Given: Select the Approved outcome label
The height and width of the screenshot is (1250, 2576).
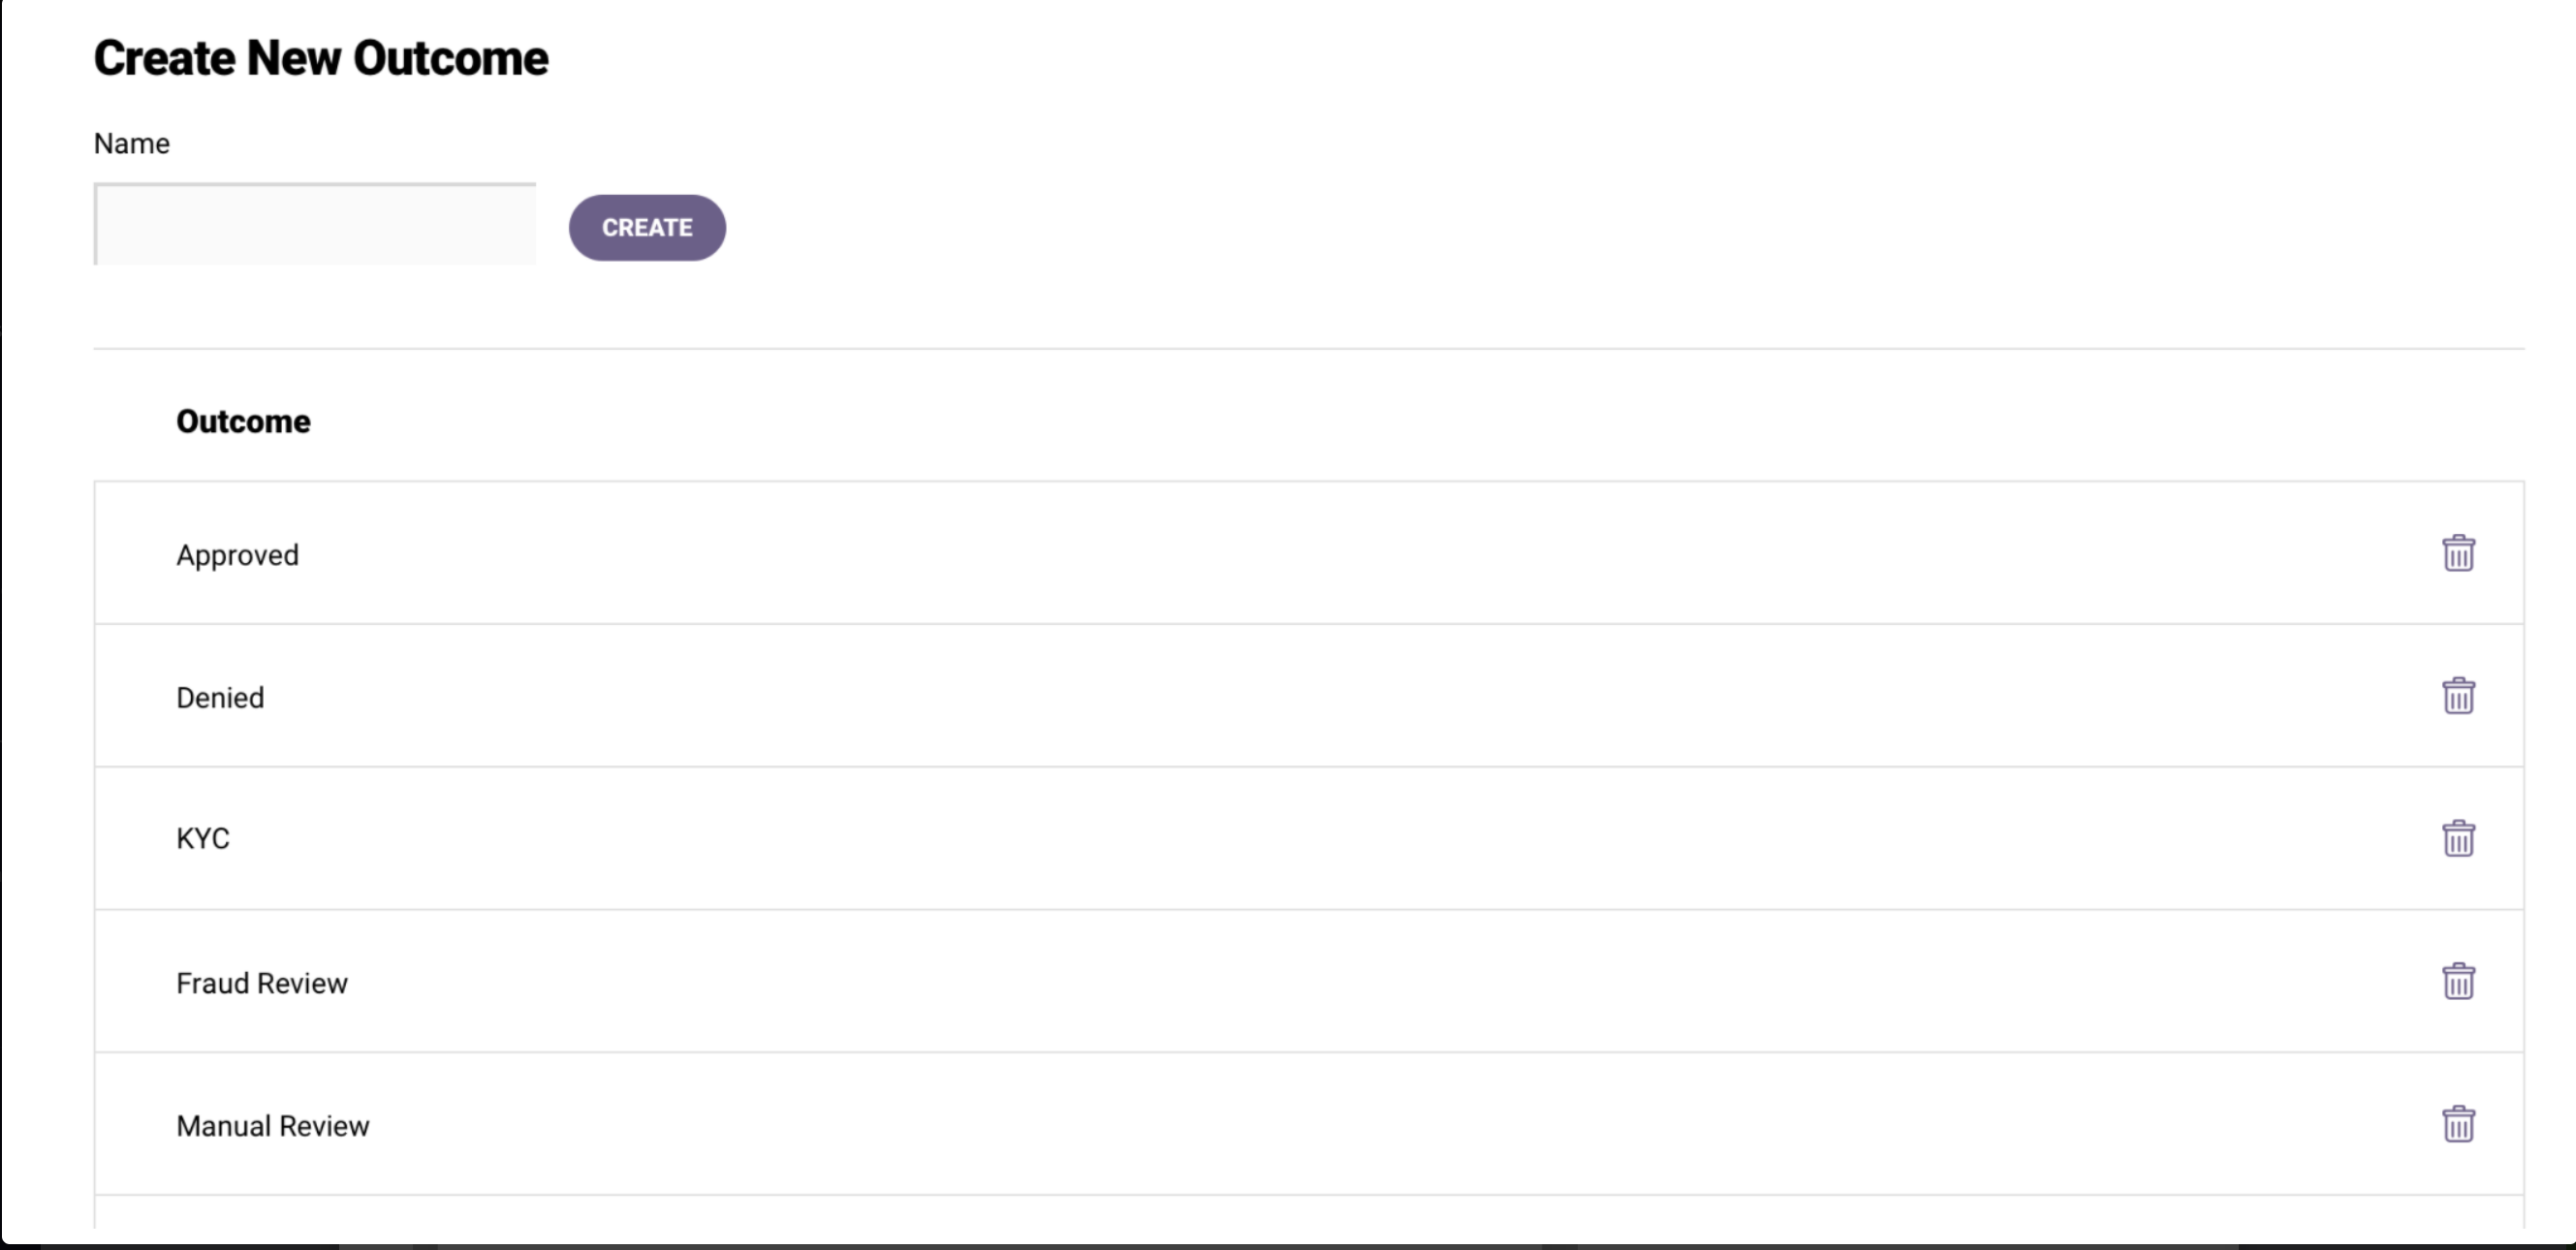Looking at the screenshot, I should [237, 555].
